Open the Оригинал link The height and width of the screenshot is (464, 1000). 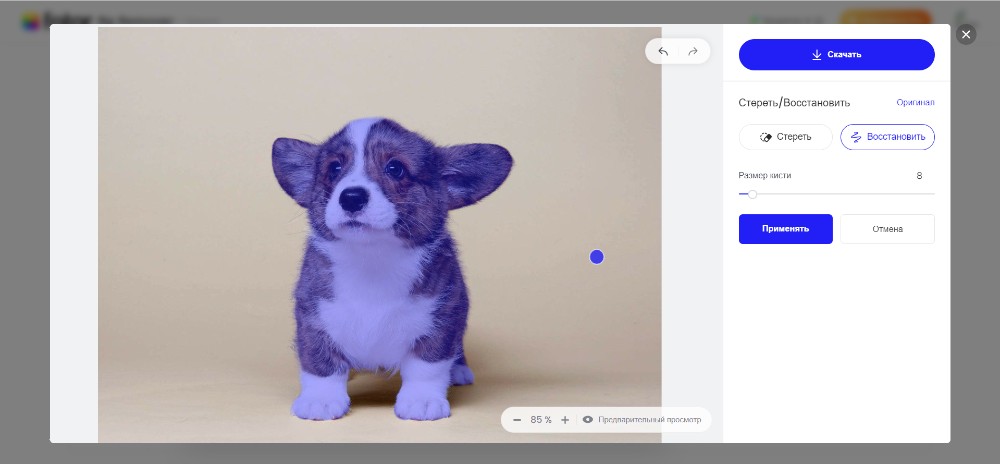pyautogui.click(x=915, y=102)
